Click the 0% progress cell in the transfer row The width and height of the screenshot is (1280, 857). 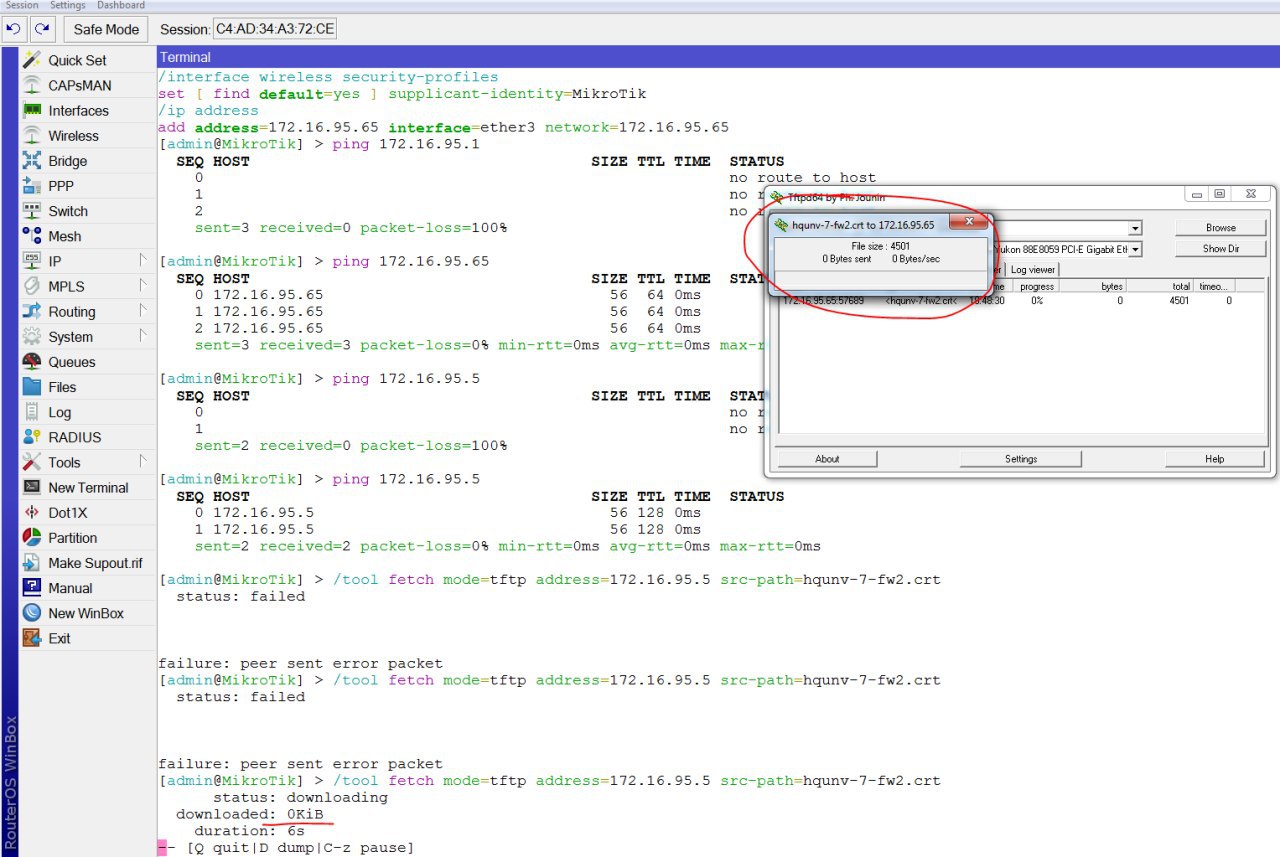[1037, 300]
